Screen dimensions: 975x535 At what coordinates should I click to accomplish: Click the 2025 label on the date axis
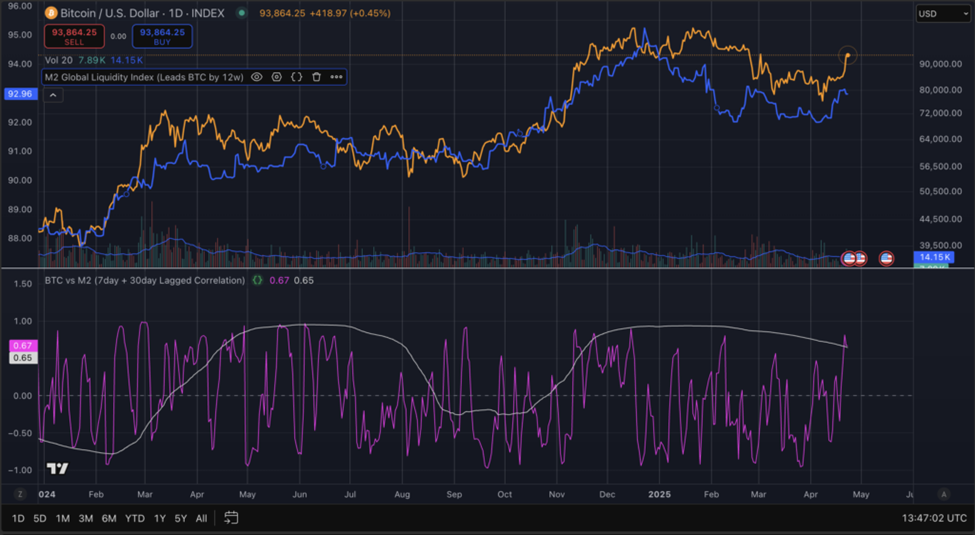[x=659, y=495]
